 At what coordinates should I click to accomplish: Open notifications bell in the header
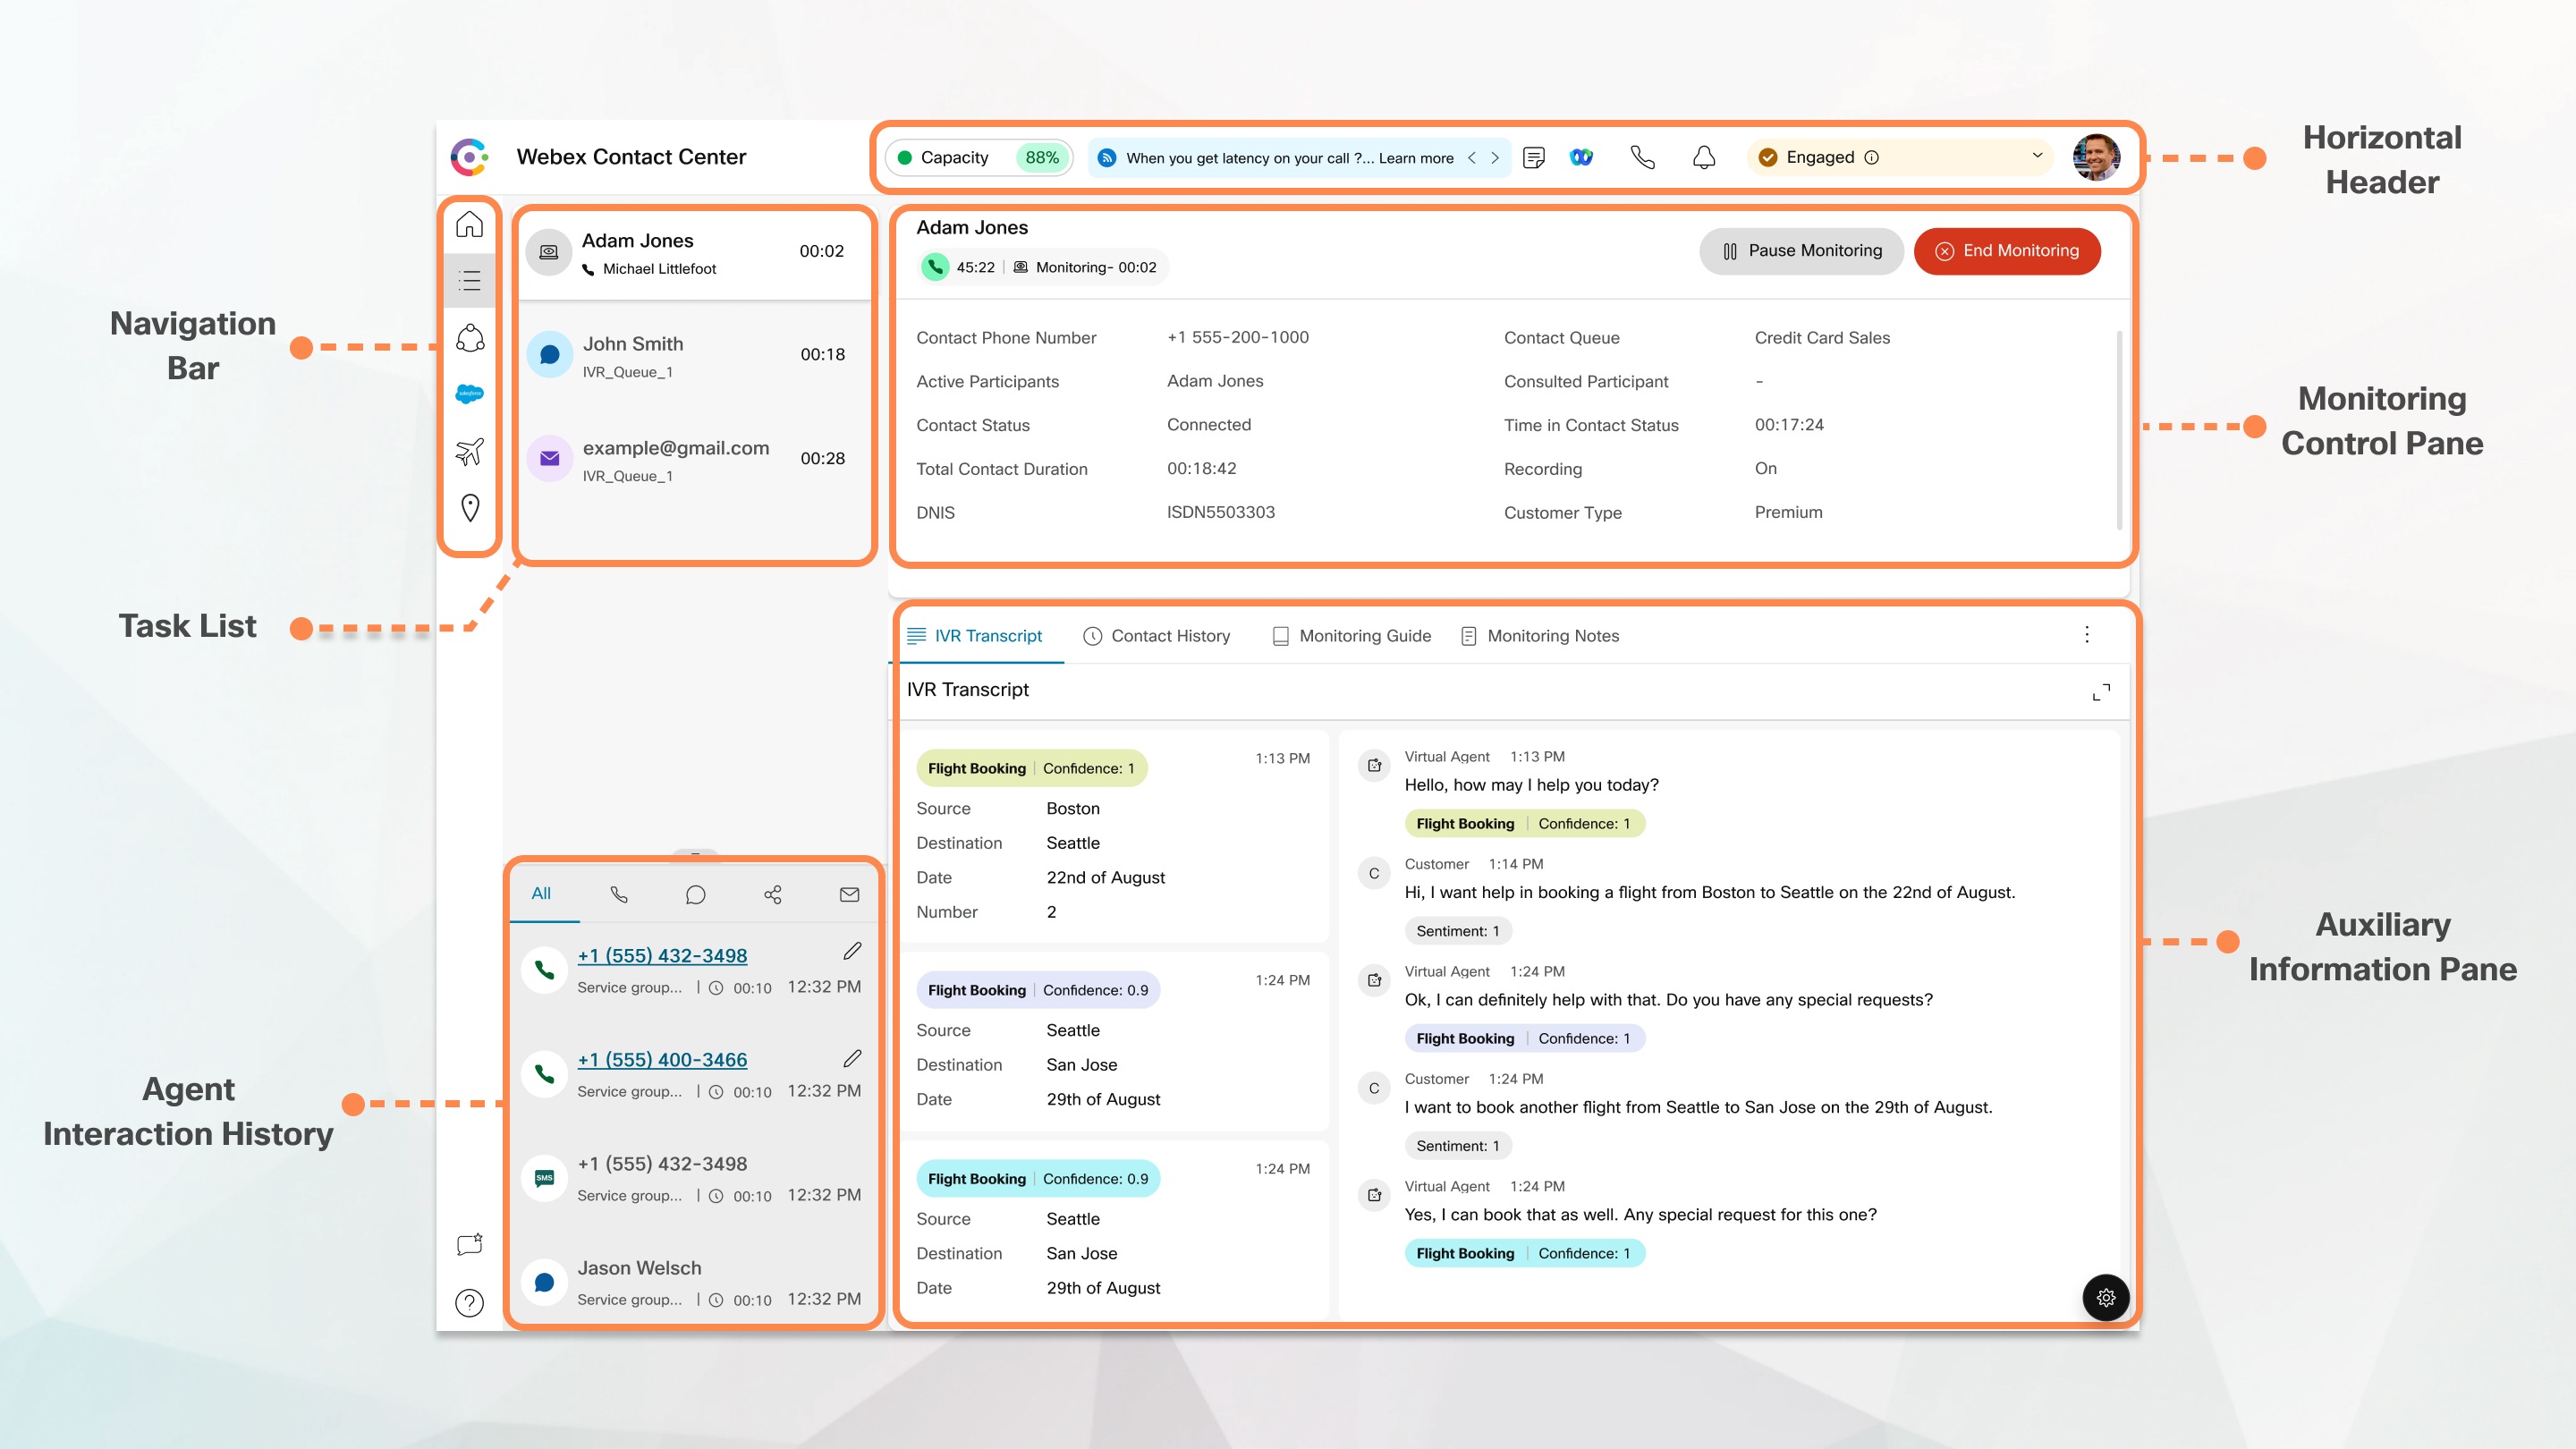click(1703, 157)
